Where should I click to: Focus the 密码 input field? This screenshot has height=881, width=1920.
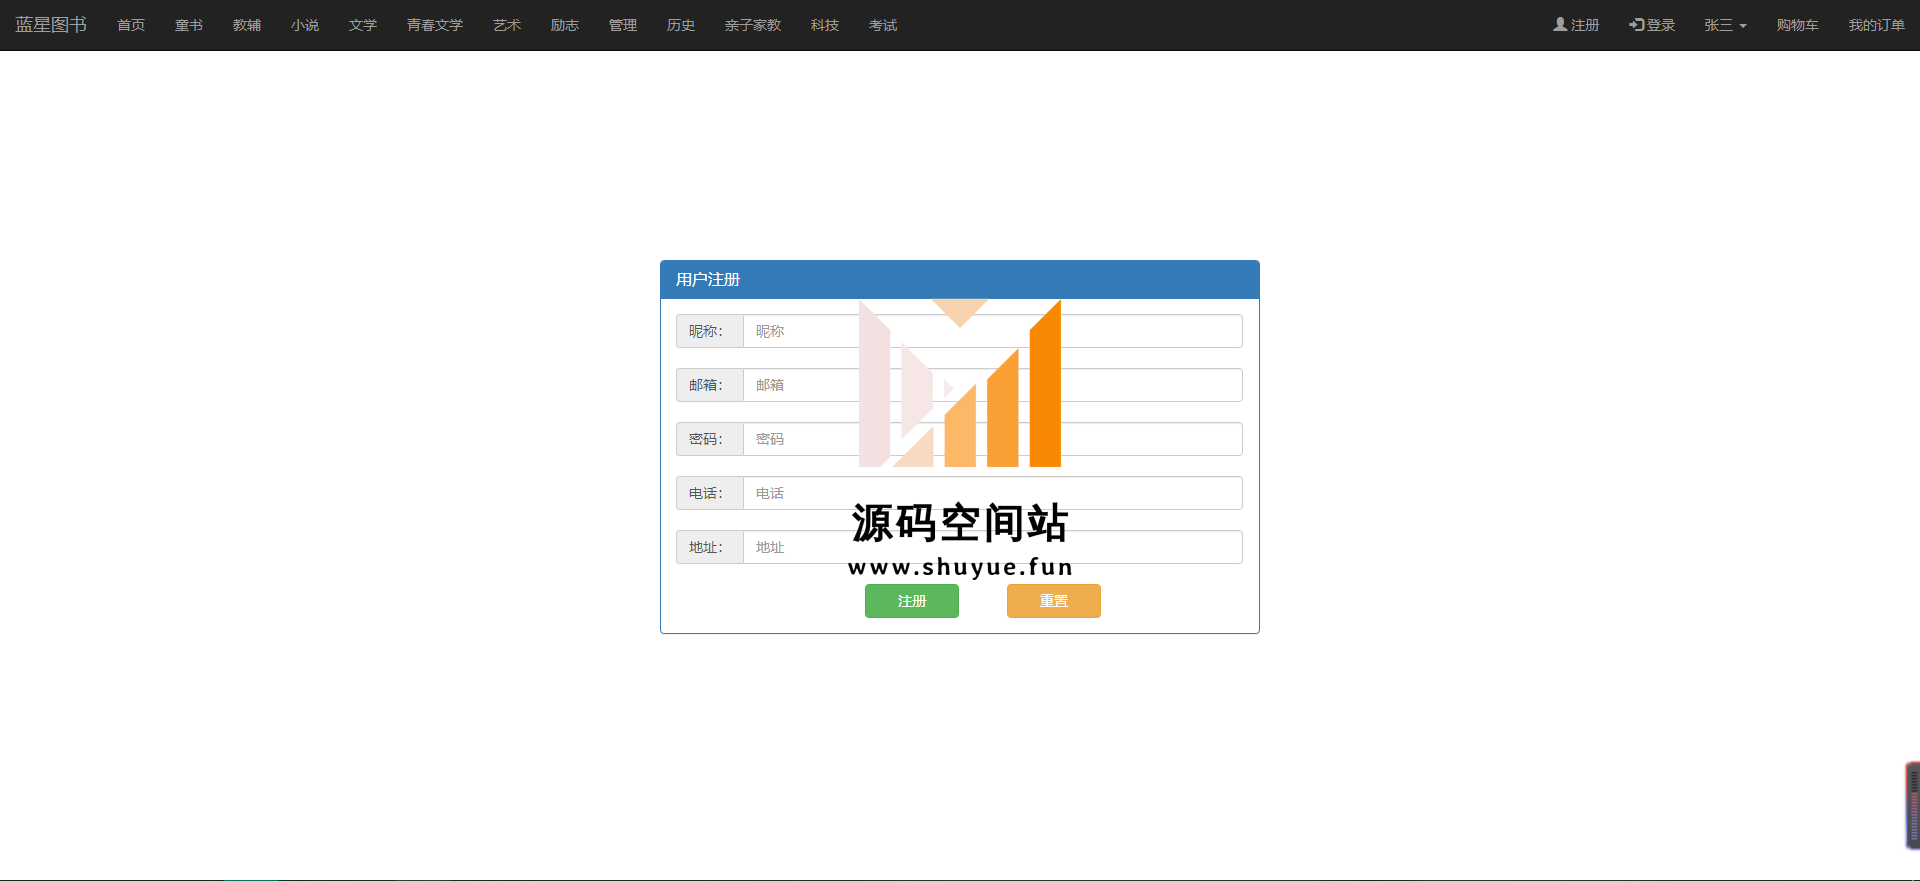coord(993,439)
